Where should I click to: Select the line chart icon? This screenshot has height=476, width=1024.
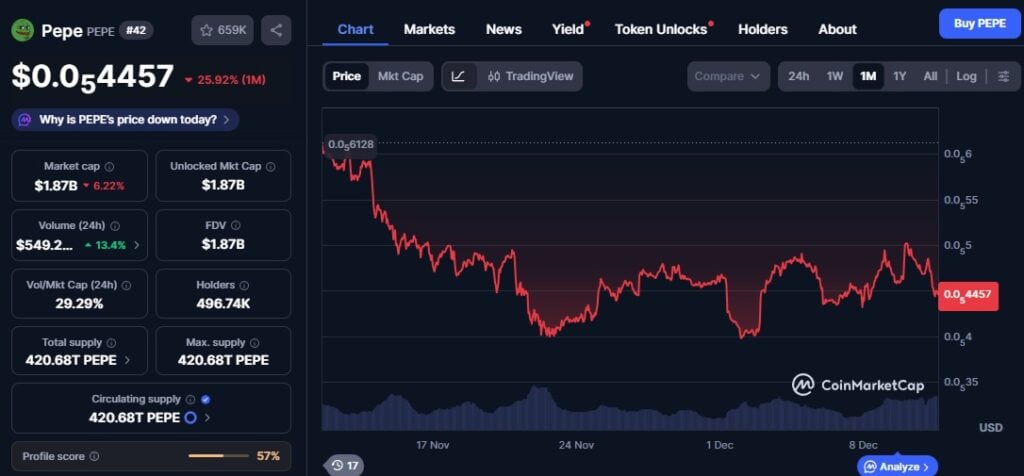[x=458, y=76]
